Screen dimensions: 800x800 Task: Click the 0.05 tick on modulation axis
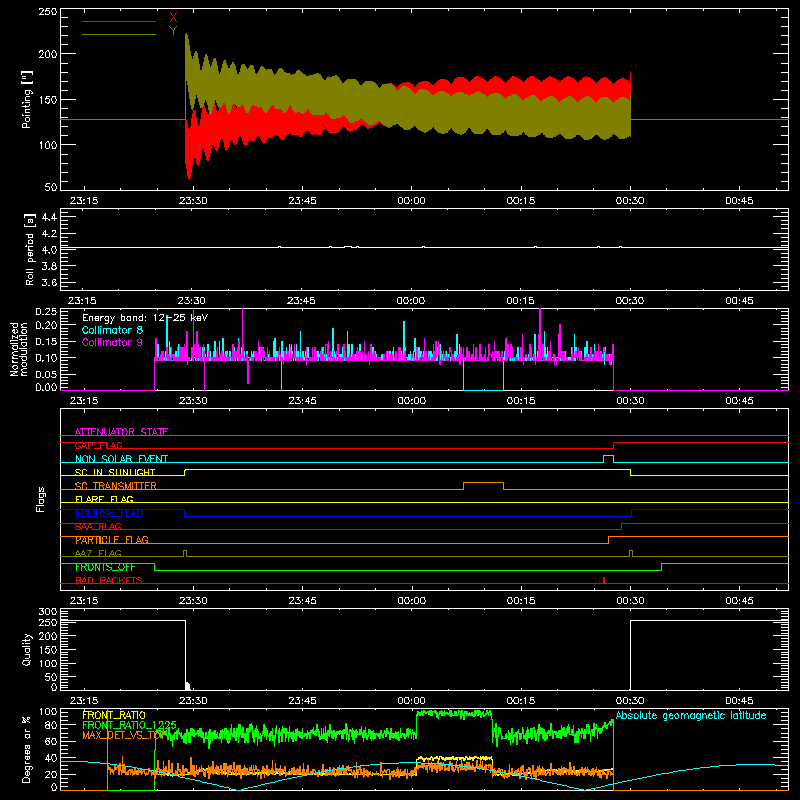coord(46,374)
